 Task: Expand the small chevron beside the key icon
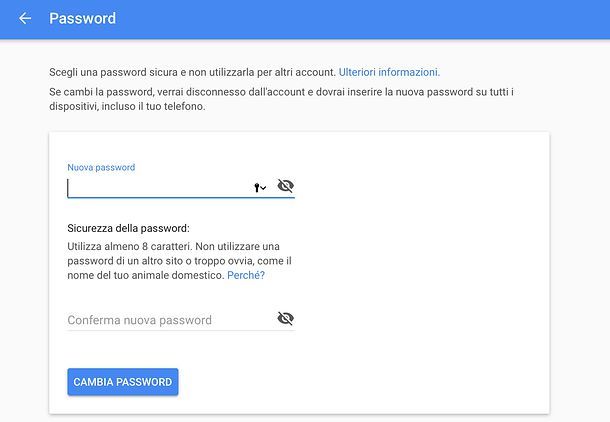click(263, 188)
